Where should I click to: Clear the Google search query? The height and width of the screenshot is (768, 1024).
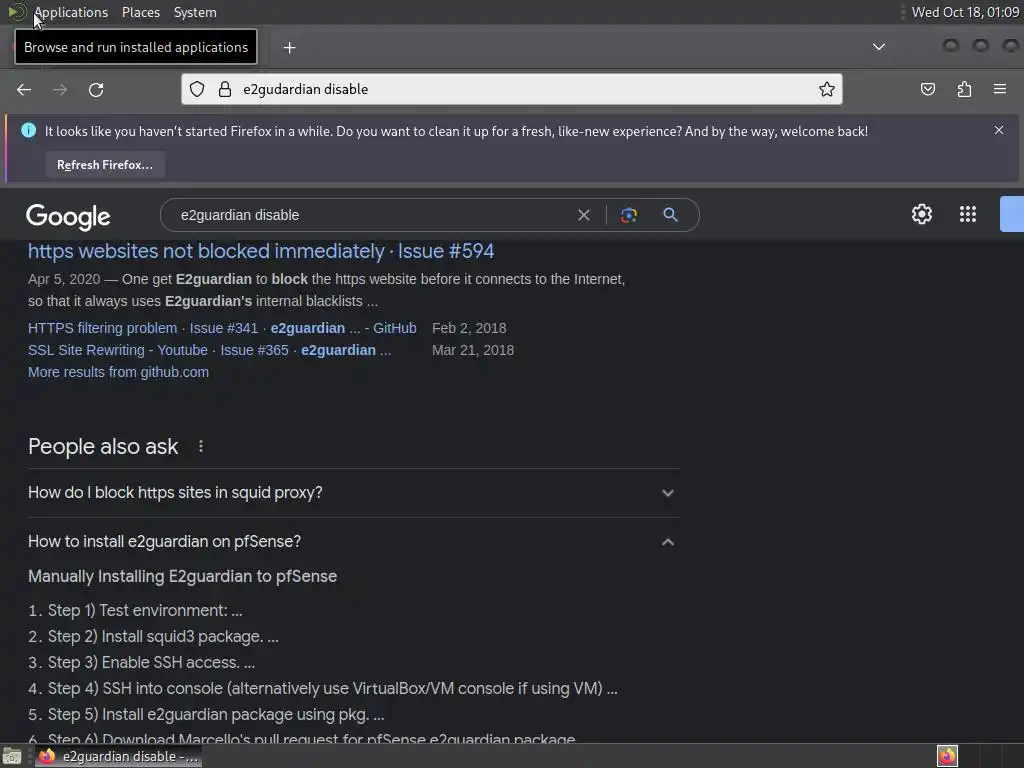[584, 215]
